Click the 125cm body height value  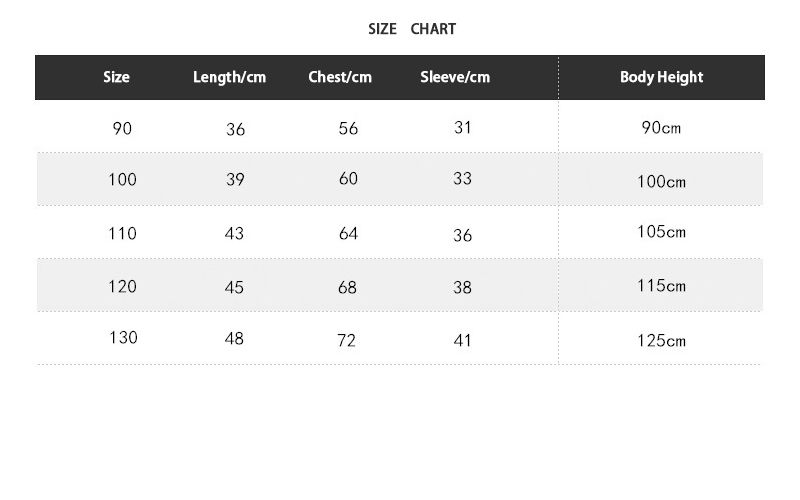point(661,340)
